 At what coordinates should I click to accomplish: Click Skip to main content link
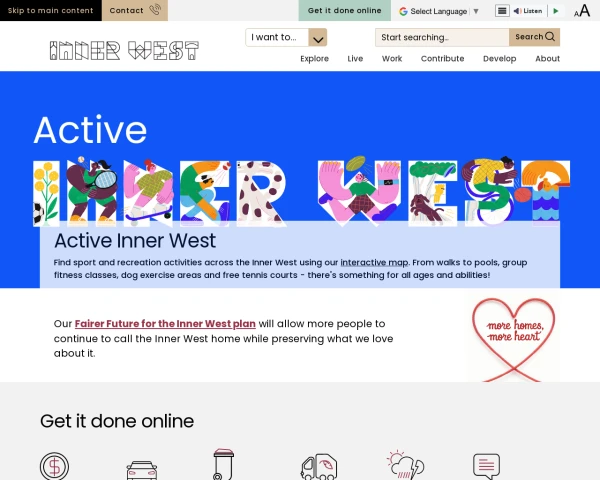[51, 10]
